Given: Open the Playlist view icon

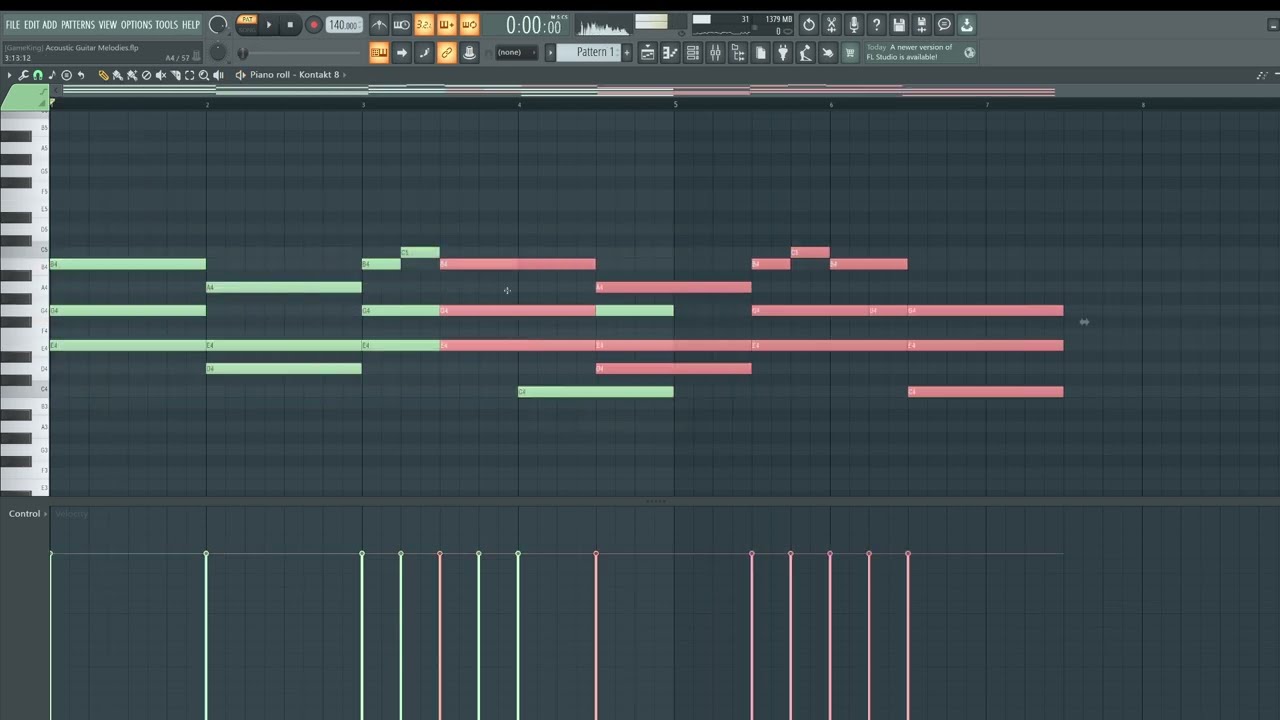Looking at the screenshot, I should point(648,53).
